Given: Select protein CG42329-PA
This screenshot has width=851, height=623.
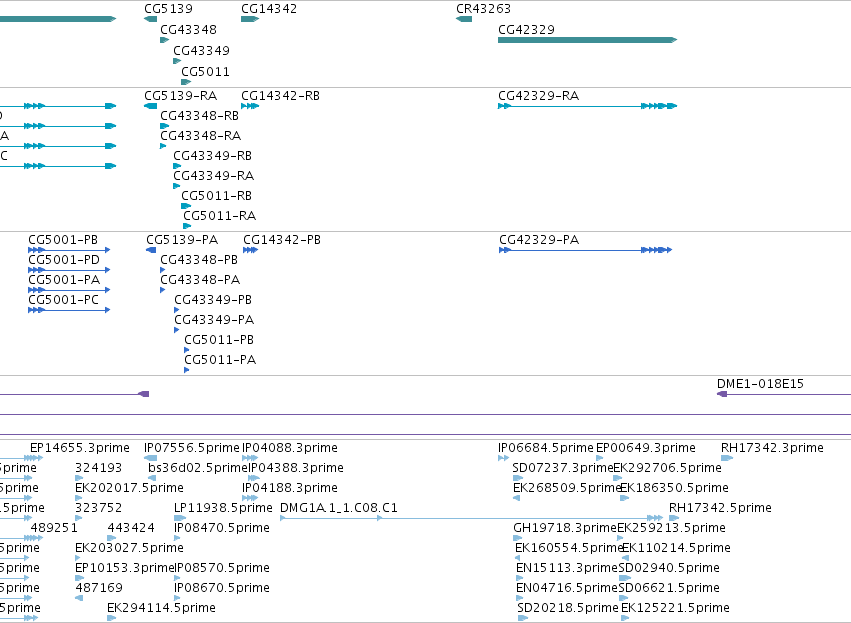Looking at the screenshot, I should coord(586,250).
